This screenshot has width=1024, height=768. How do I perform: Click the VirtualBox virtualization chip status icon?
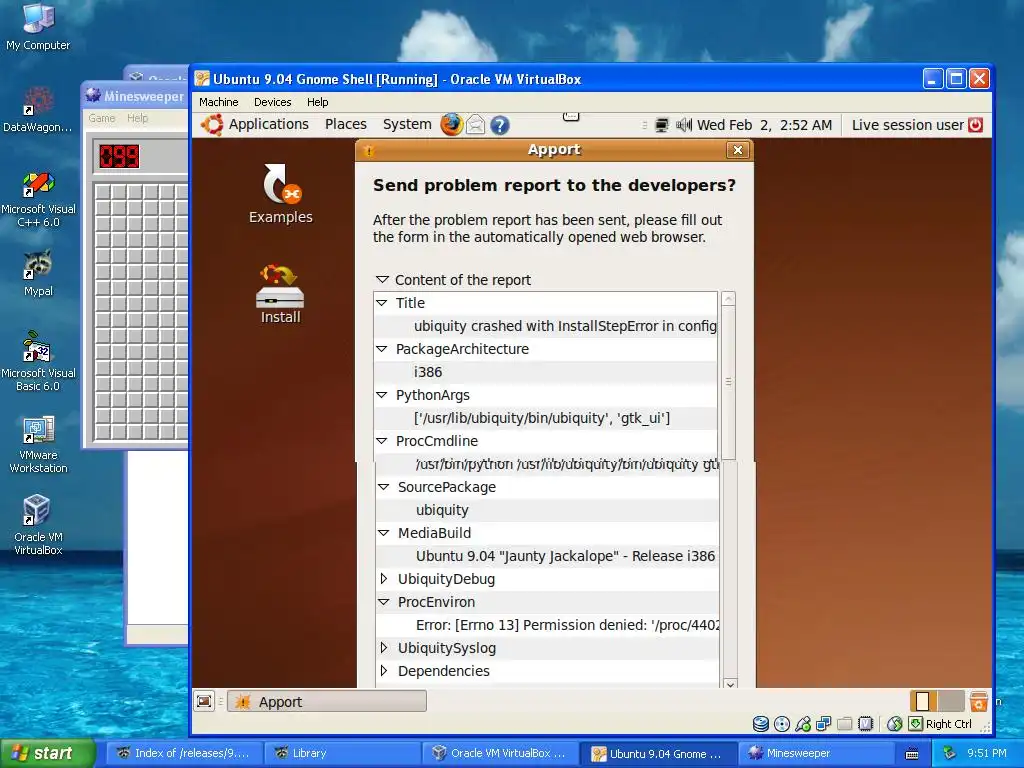pyautogui.click(x=866, y=724)
